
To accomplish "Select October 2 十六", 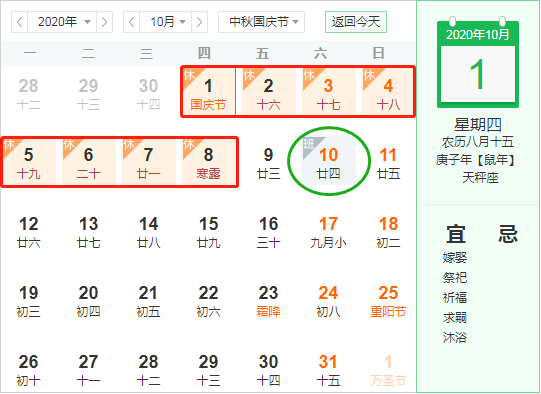I will [x=268, y=92].
